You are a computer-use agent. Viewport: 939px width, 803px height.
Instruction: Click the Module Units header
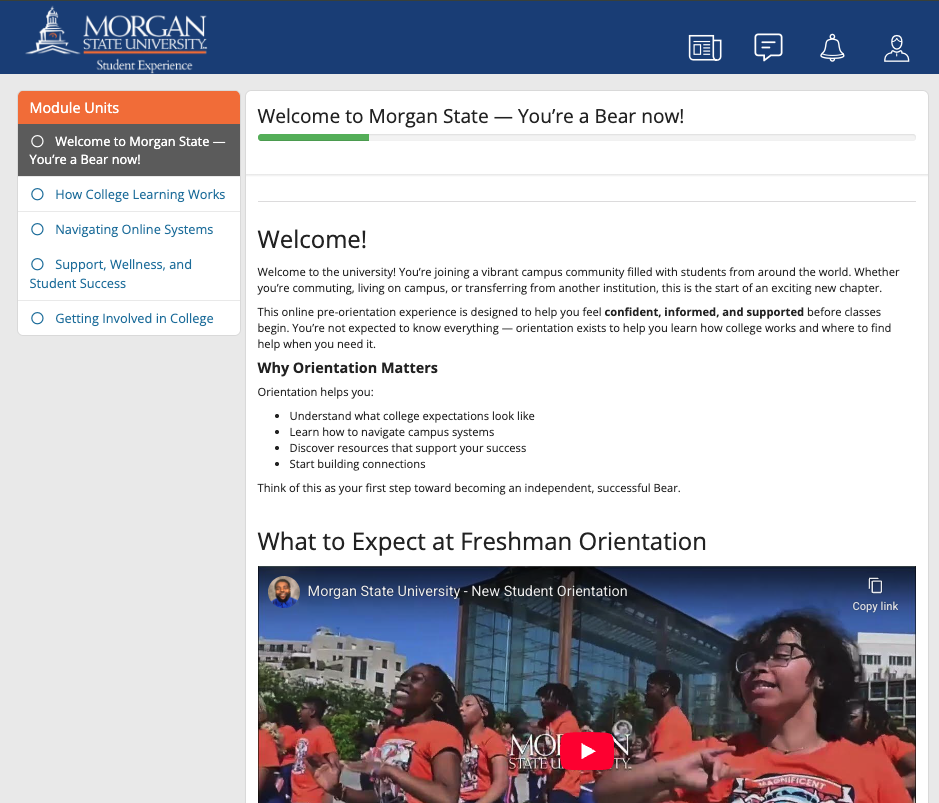(x=129, y=108)
